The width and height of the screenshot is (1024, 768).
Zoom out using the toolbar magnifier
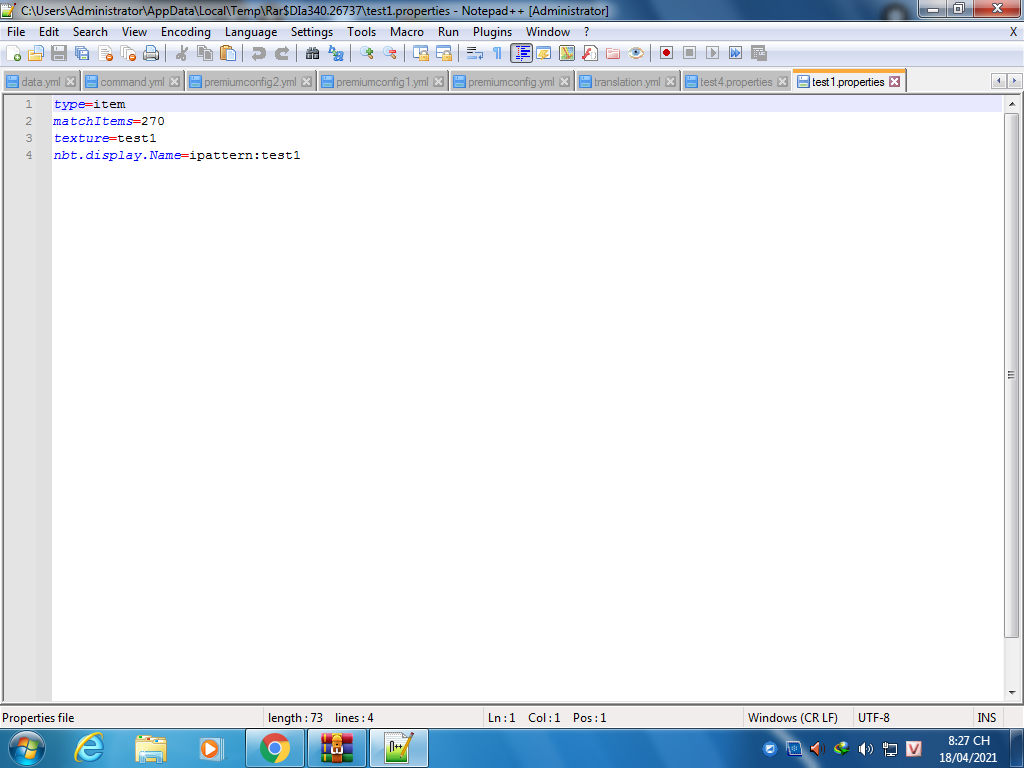[x=389, y=54]
